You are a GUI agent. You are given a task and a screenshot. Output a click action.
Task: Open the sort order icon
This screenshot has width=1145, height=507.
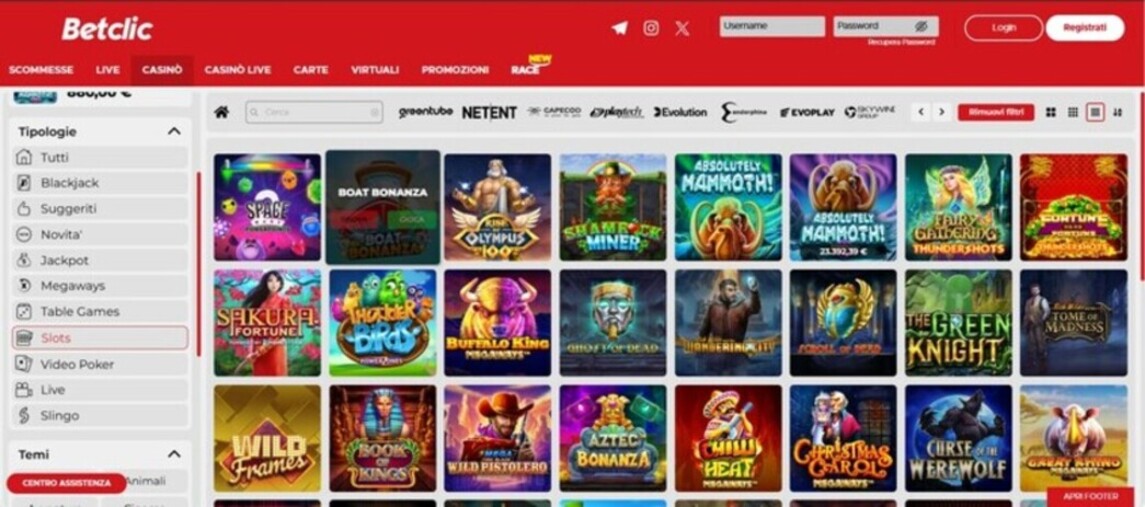(1117, 113)
